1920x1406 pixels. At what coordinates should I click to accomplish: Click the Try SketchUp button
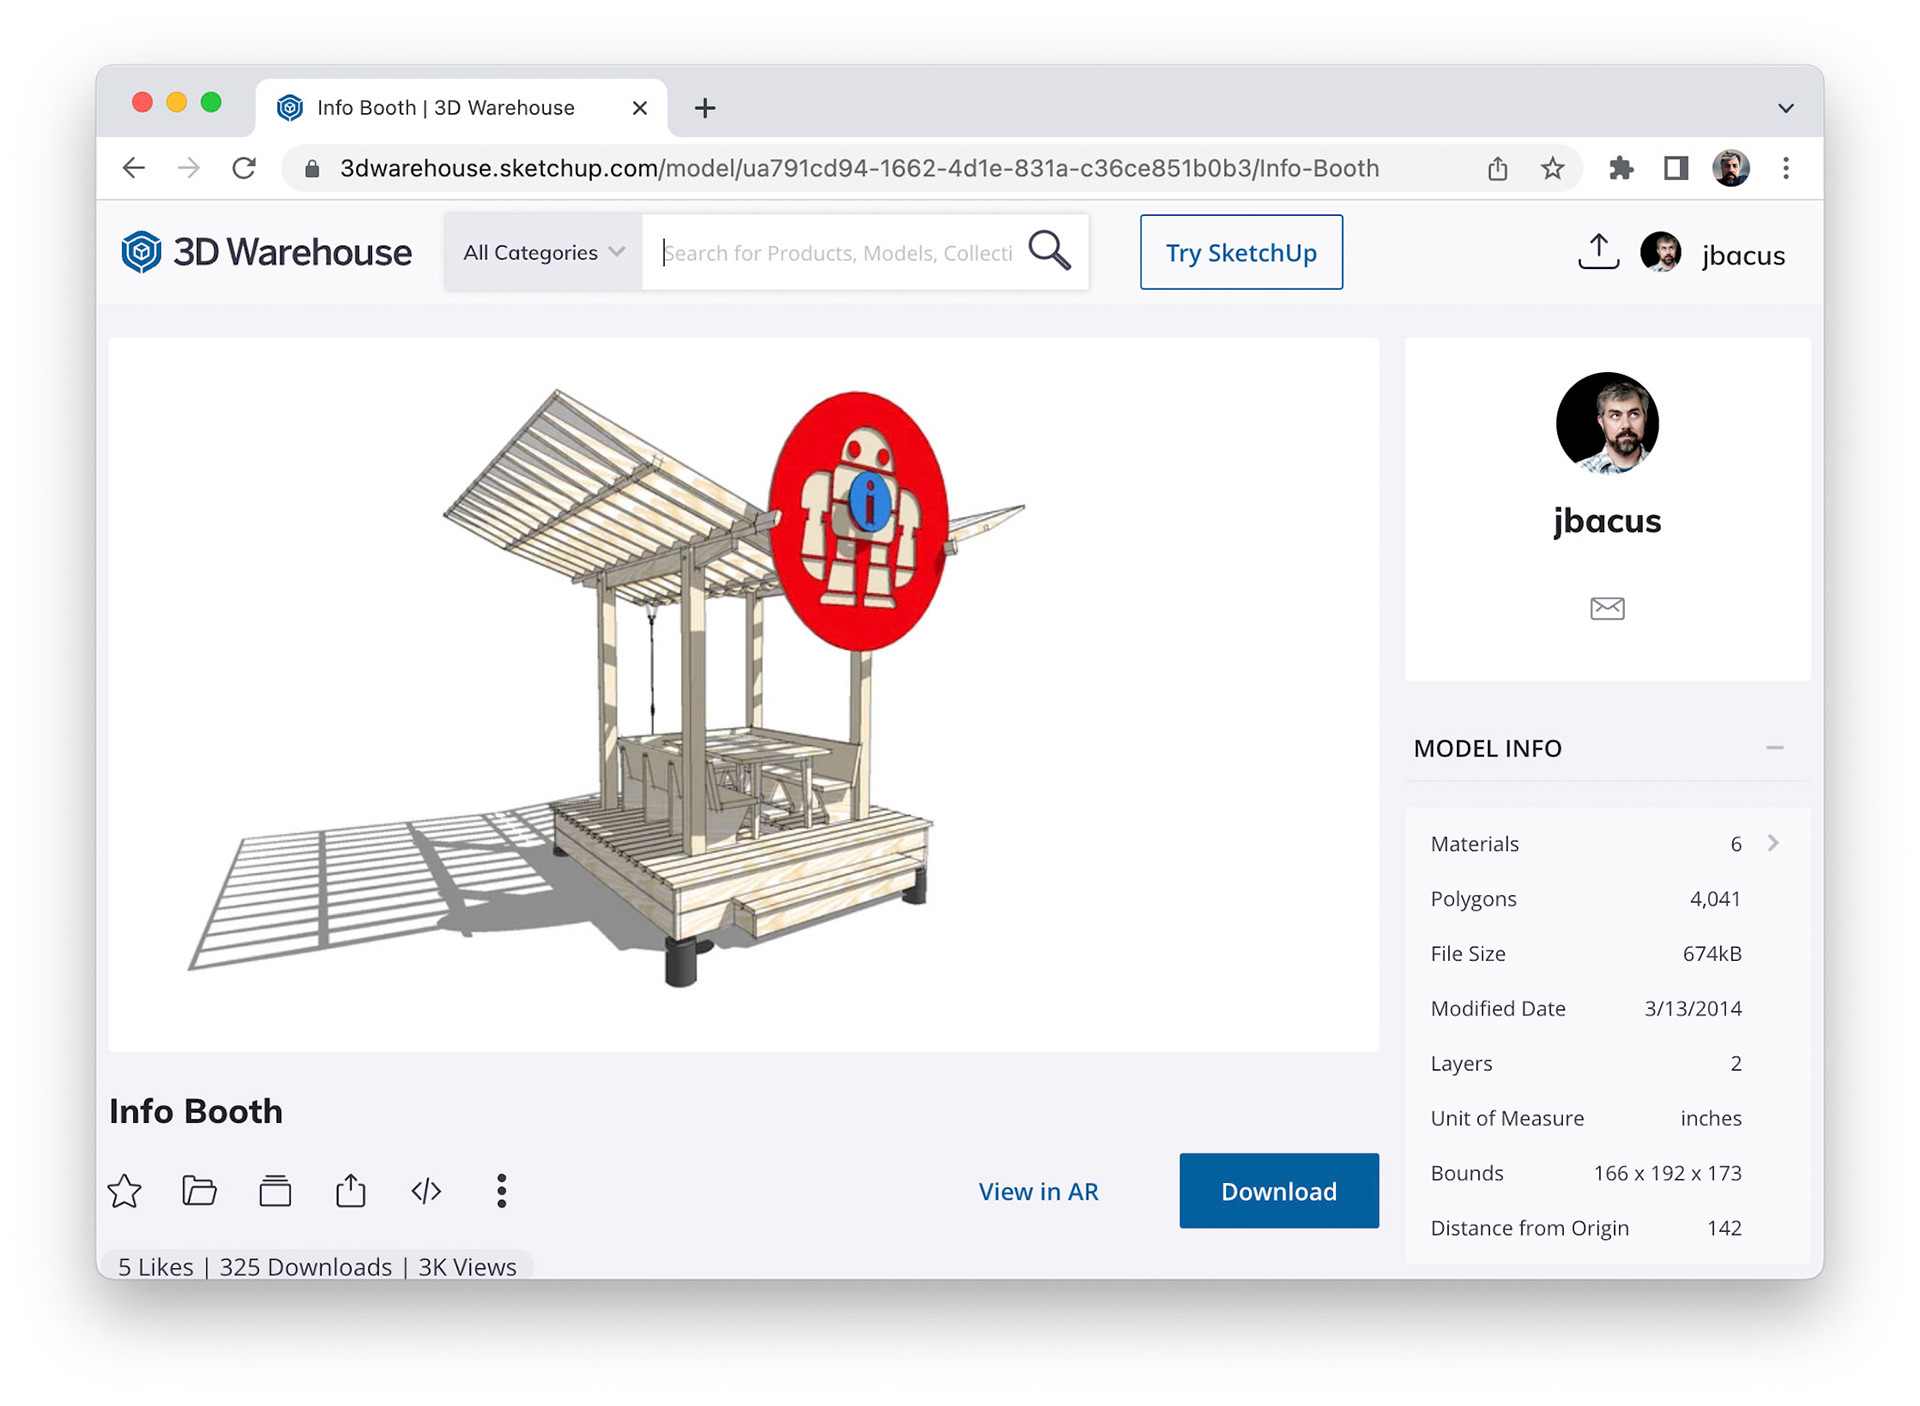tap(1241, 252)
